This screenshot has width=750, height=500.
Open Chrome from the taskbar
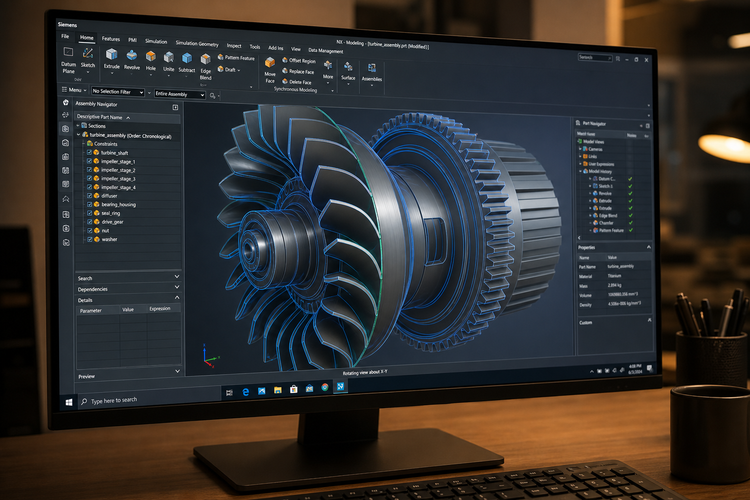click(325, 387)
